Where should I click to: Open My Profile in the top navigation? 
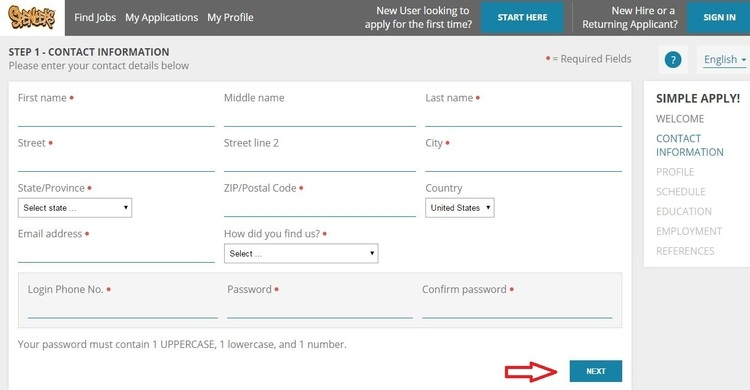(x=230, y=17)
